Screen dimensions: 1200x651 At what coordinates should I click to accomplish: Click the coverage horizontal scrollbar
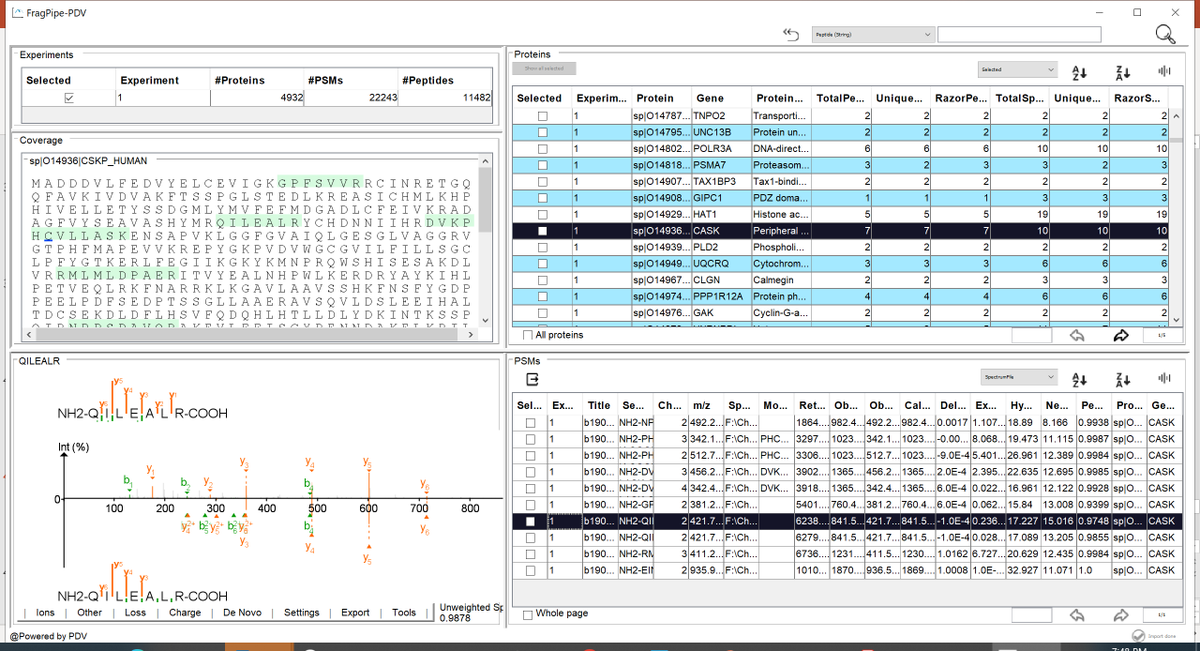pos(246,335)
